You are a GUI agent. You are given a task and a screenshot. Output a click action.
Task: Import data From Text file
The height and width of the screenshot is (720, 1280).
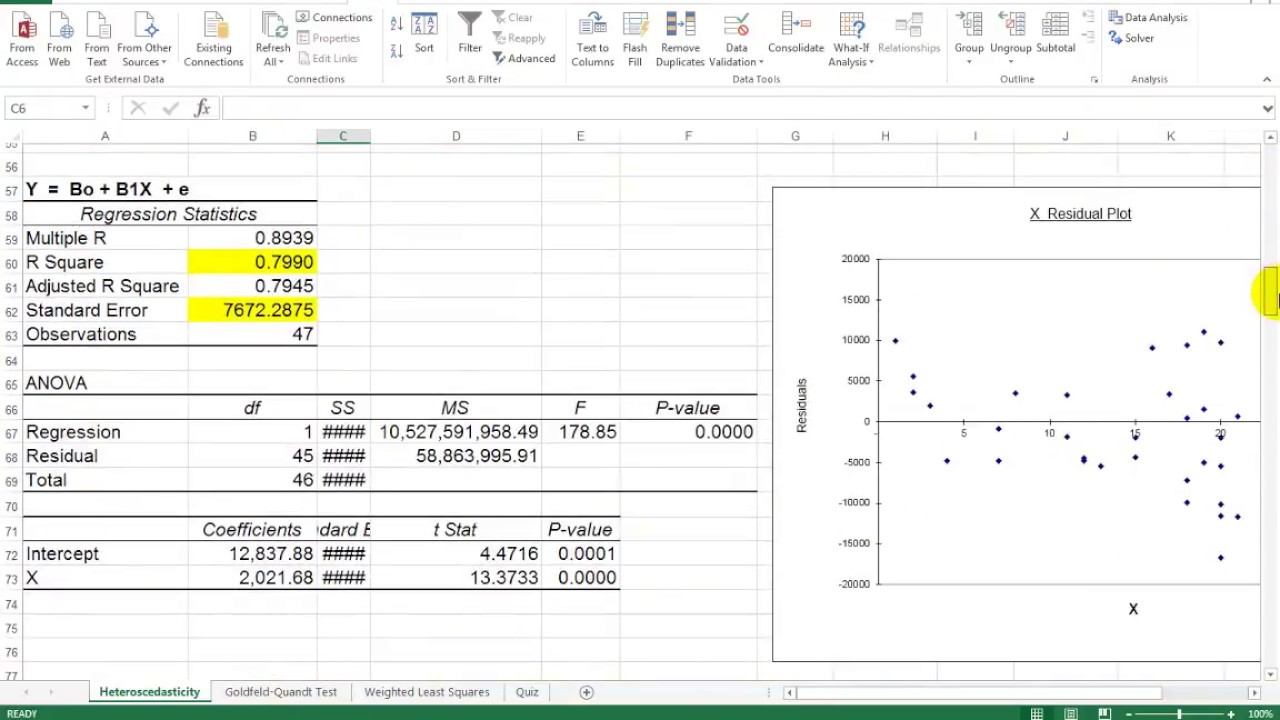point(97,40)
